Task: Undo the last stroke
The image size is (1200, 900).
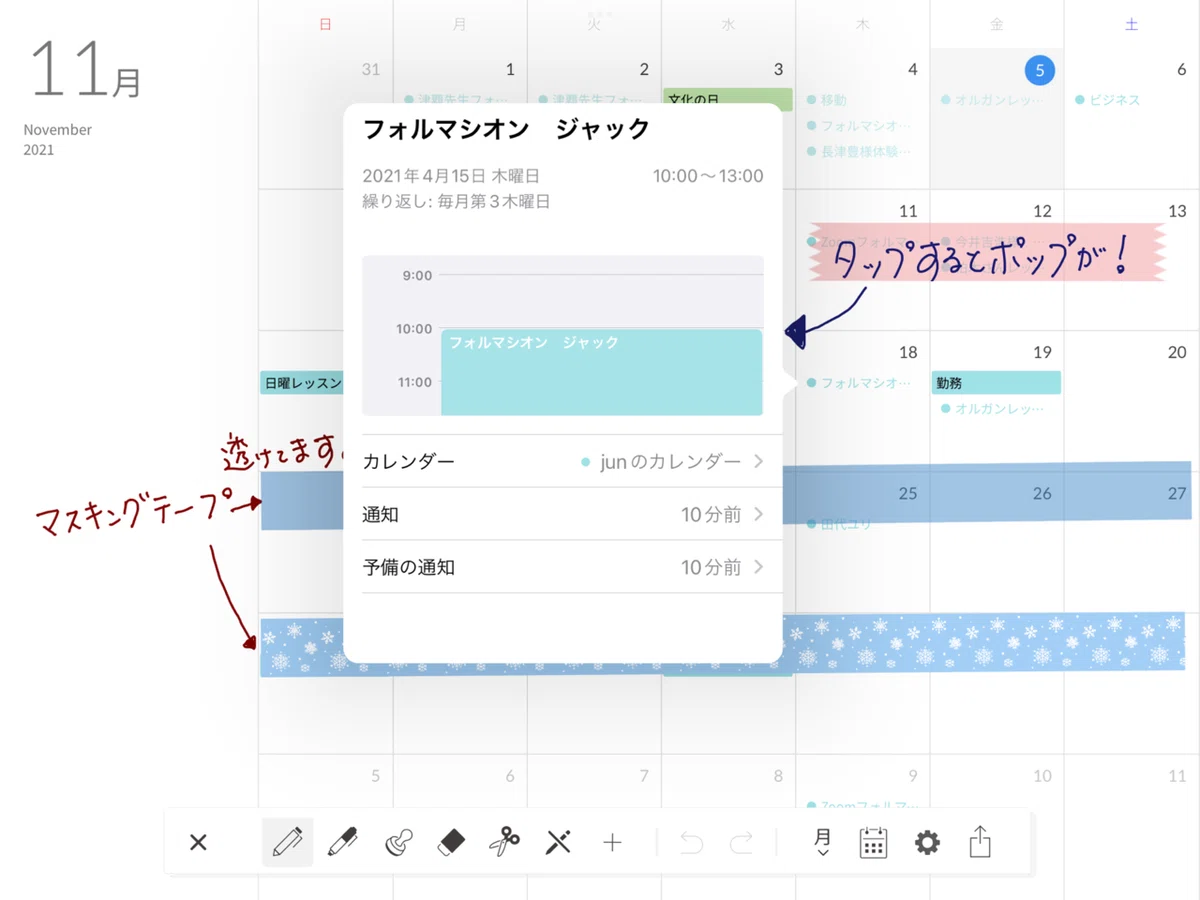Action: pyautogui.click(x=691, y=842)
